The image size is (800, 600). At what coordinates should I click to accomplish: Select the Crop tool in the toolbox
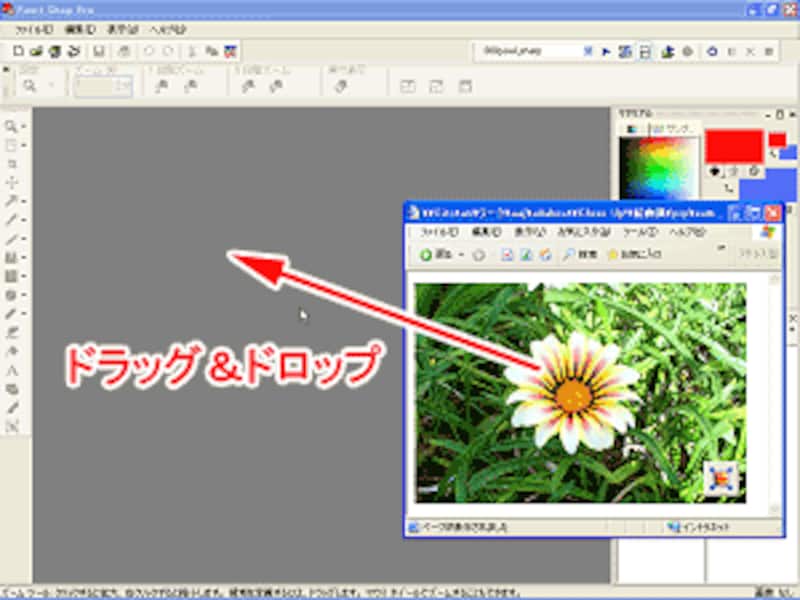(x=11, y=163)
